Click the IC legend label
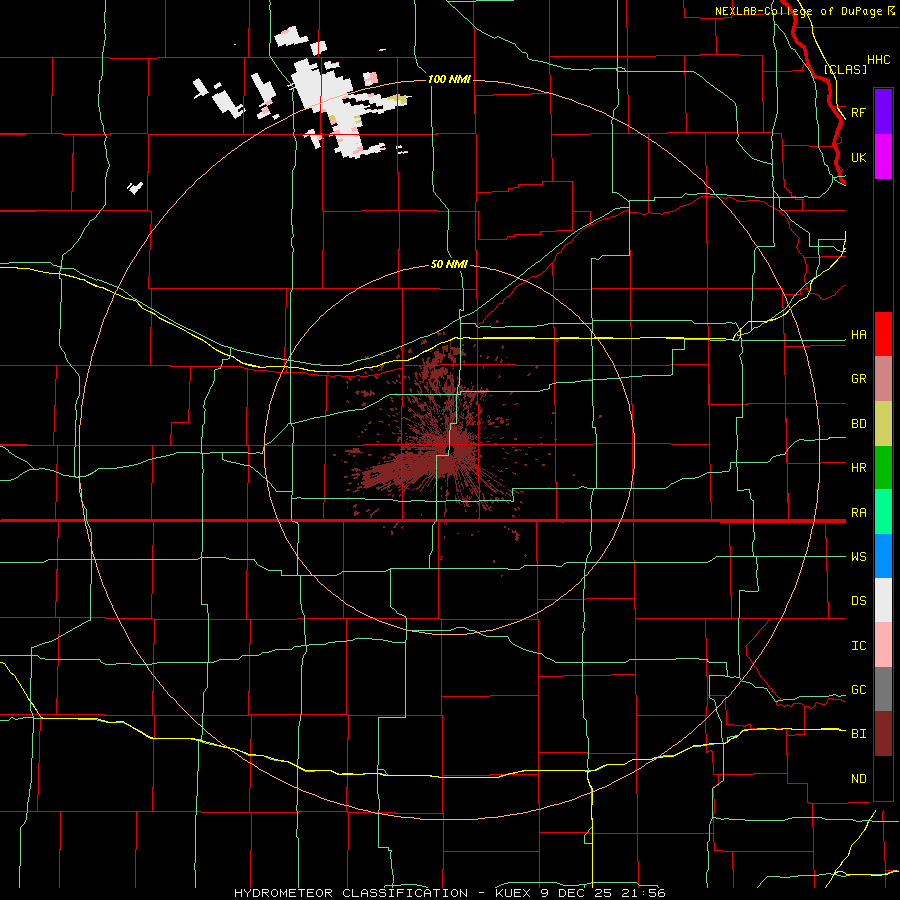The height and width of the screenshot is (900, 900). pos(859,645)
